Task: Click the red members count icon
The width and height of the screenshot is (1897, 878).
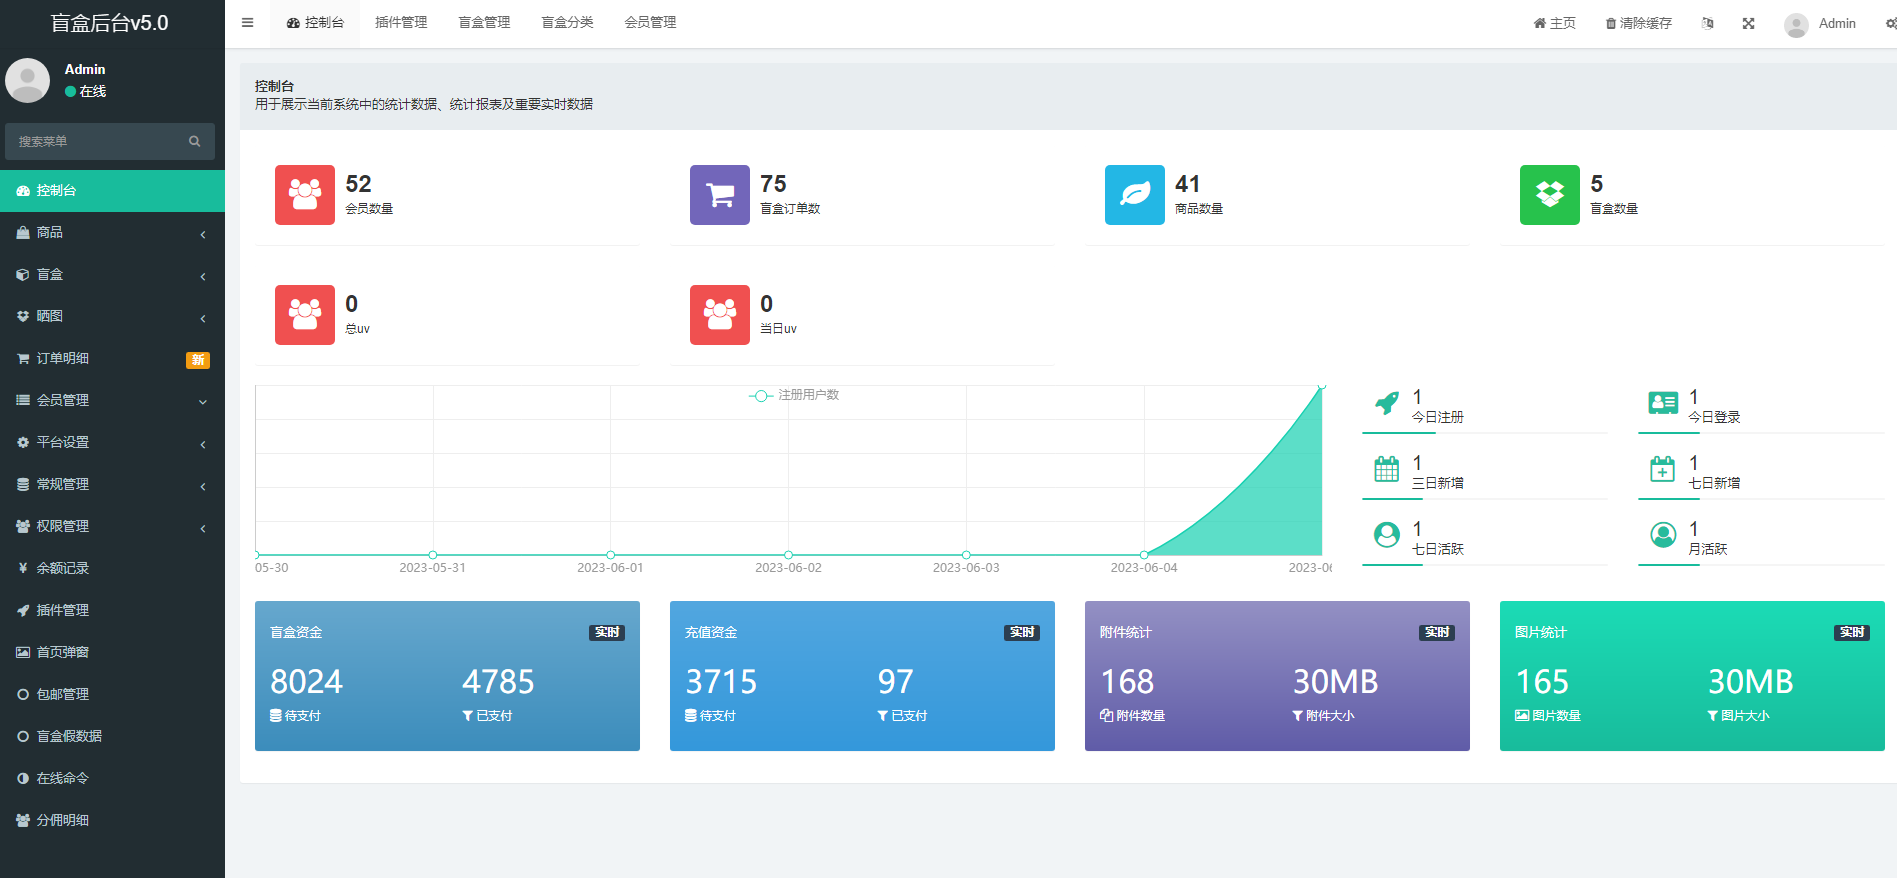Action: pyautogui.click(x=304, y=195)
